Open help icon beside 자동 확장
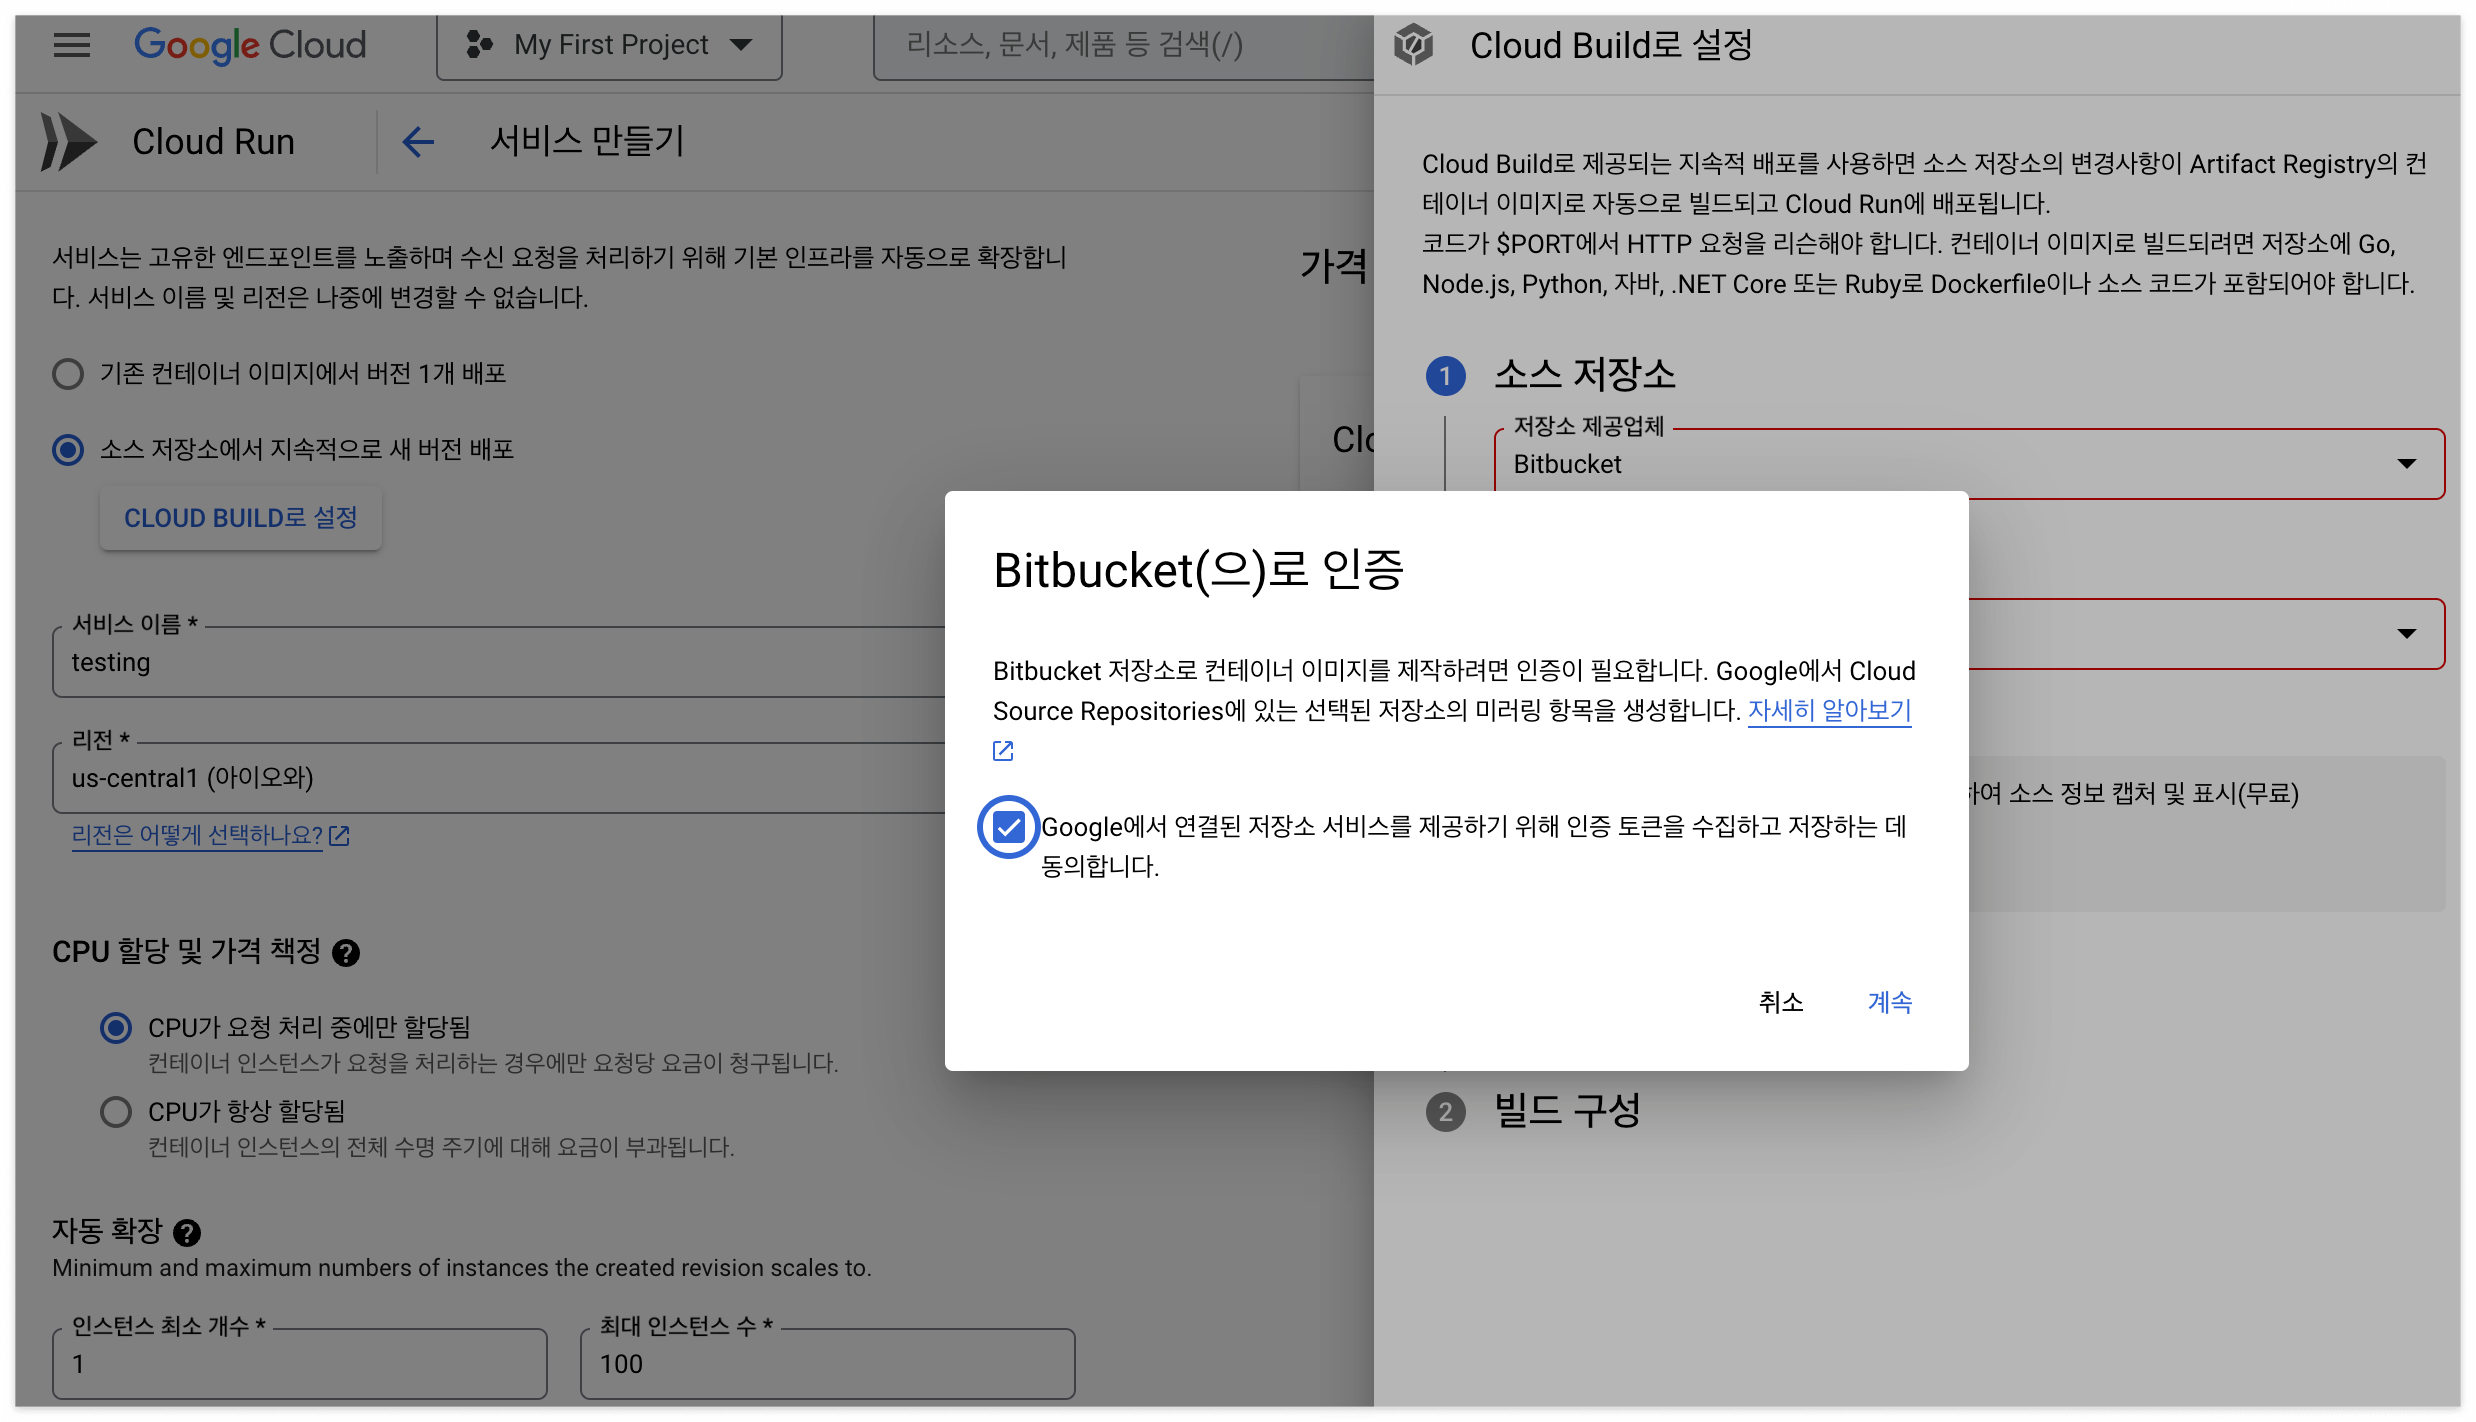Viewport: 2476px width, 1422px height. click(x=187, y=1233)
